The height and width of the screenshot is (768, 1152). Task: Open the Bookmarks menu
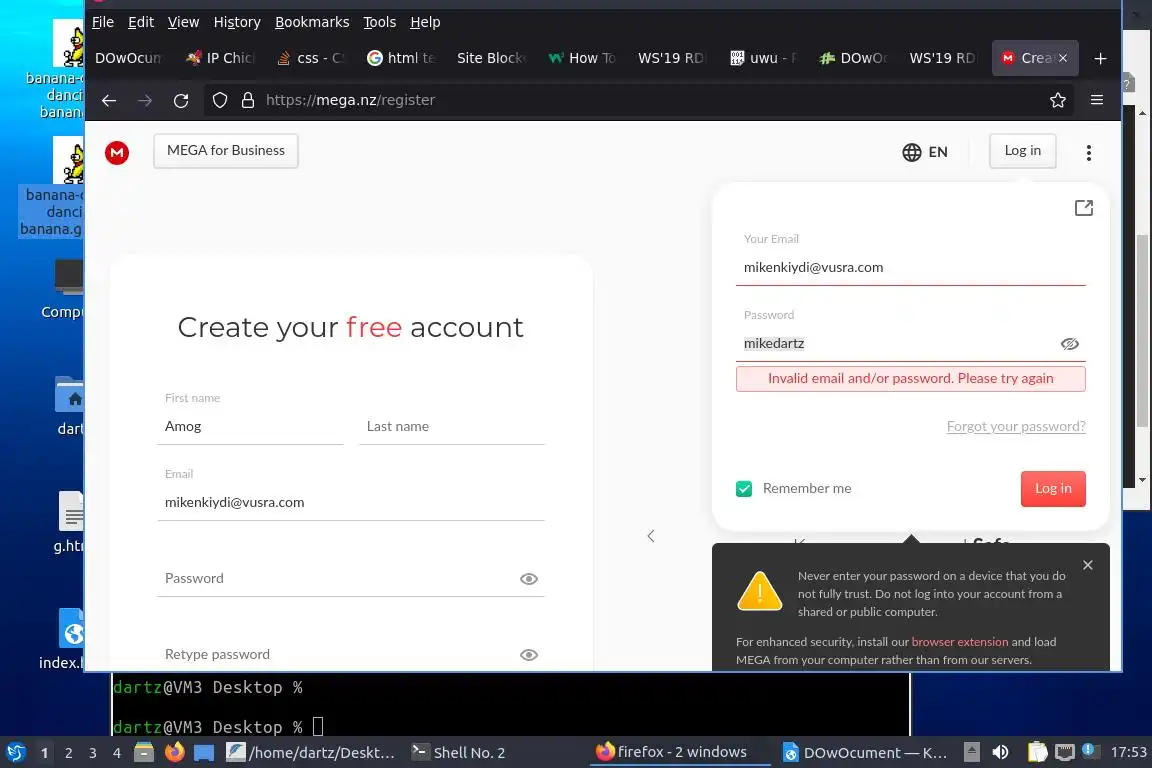pyautogui.click(x=312, y=22)
